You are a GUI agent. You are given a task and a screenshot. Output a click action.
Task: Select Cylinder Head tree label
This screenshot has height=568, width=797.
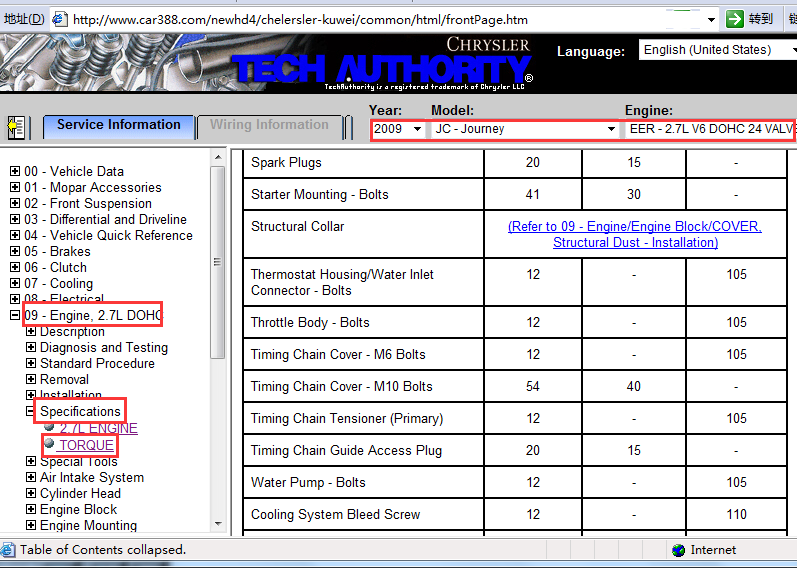(x=80, y=494)
